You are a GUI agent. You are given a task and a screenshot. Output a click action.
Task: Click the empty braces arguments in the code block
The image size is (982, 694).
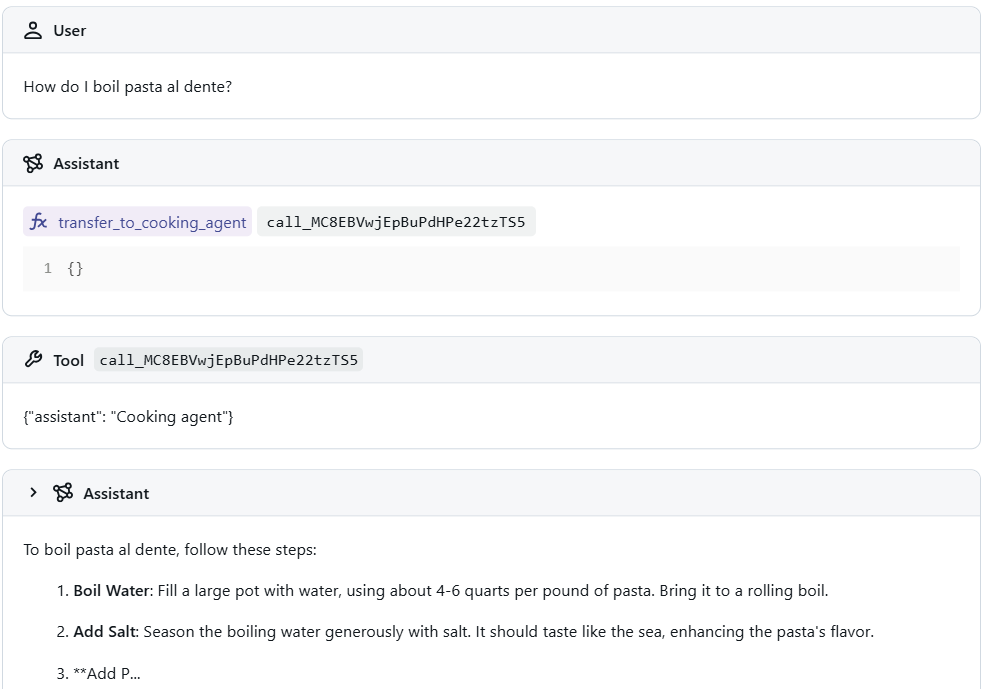(x=75, y=269)
